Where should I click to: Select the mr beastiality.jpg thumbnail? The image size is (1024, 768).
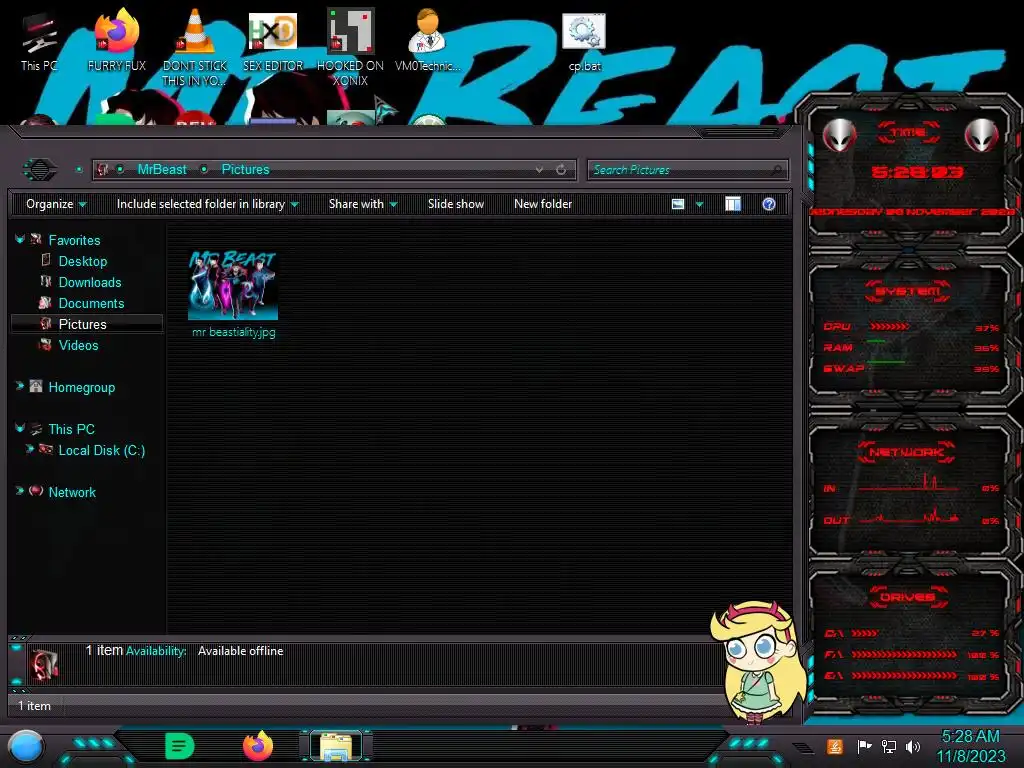[x=233, y=285]
